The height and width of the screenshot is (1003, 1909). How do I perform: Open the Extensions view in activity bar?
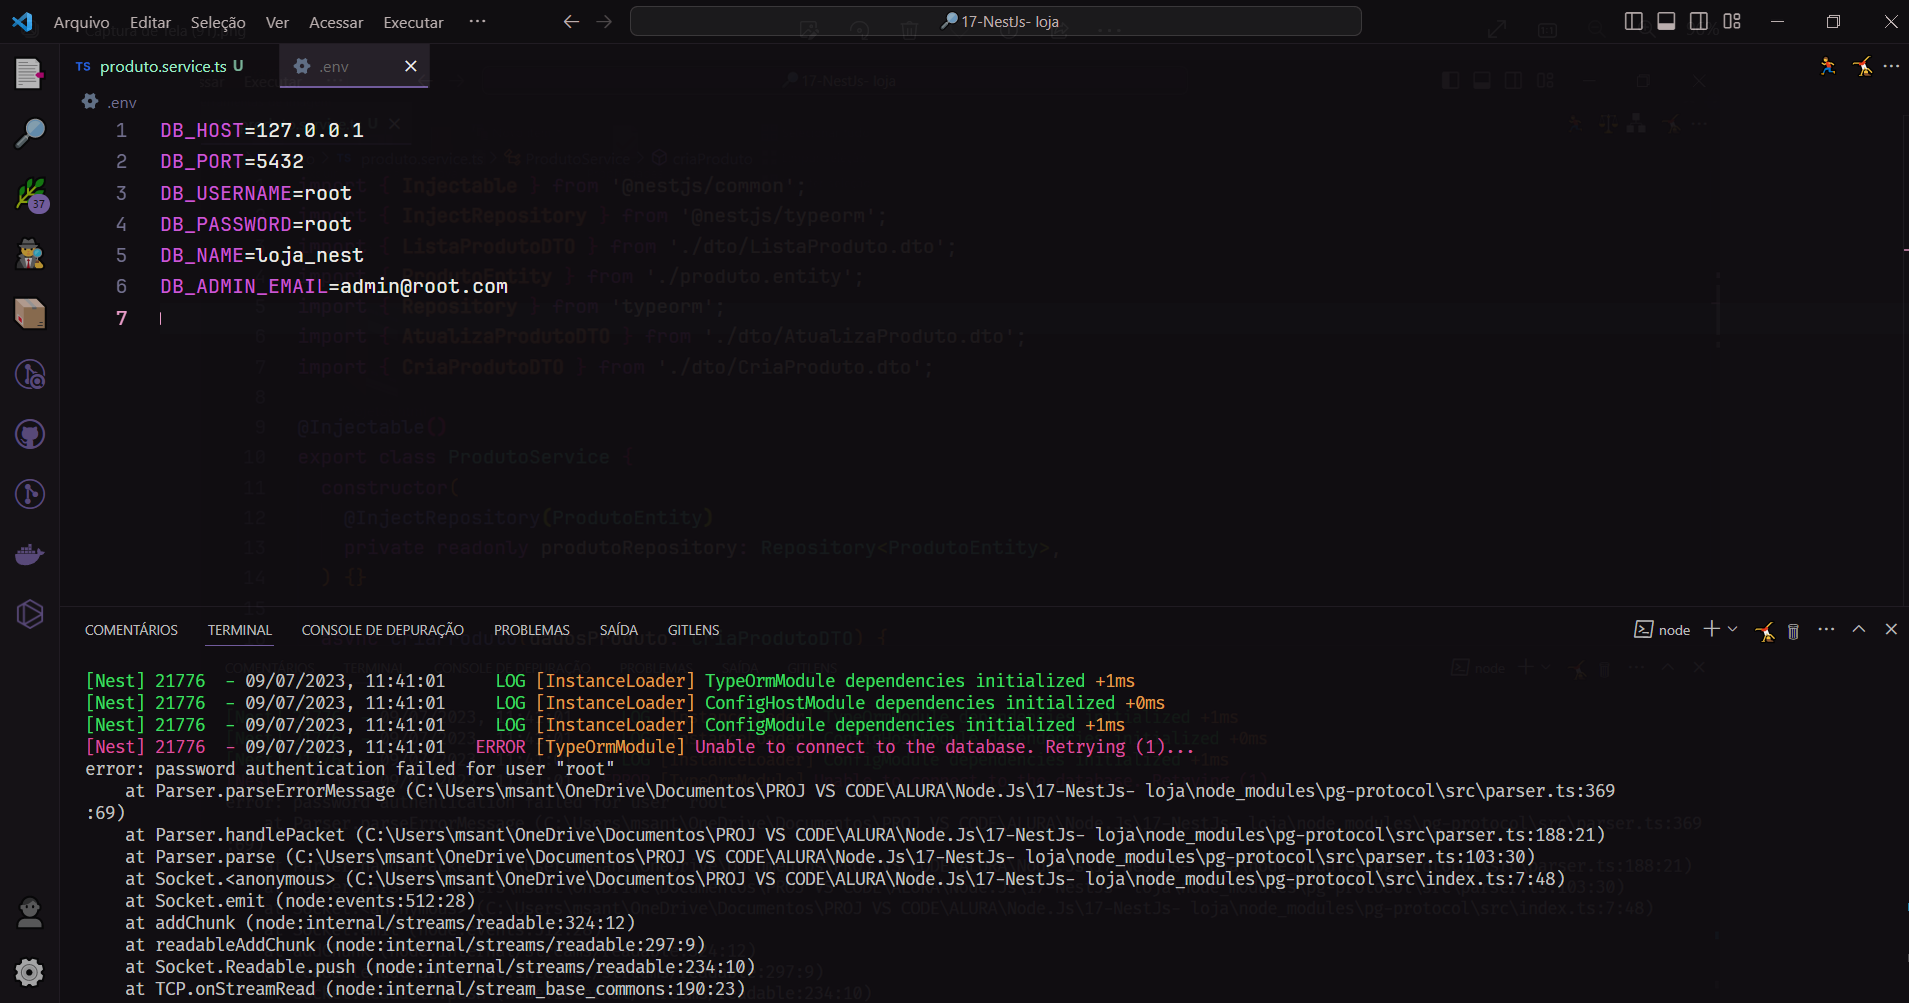coord(29,314)
